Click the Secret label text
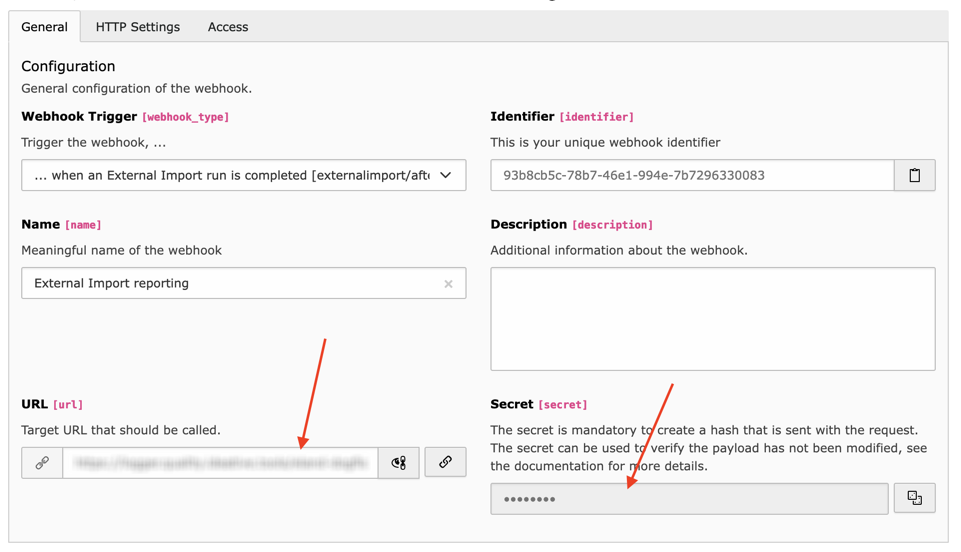Image resolution: width=961 pixels, height=552 pixels. (512, 404)
